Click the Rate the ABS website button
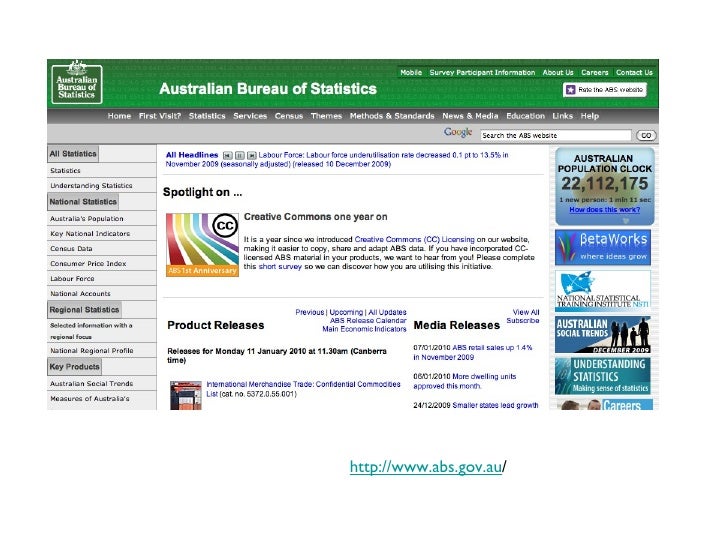 604,90
